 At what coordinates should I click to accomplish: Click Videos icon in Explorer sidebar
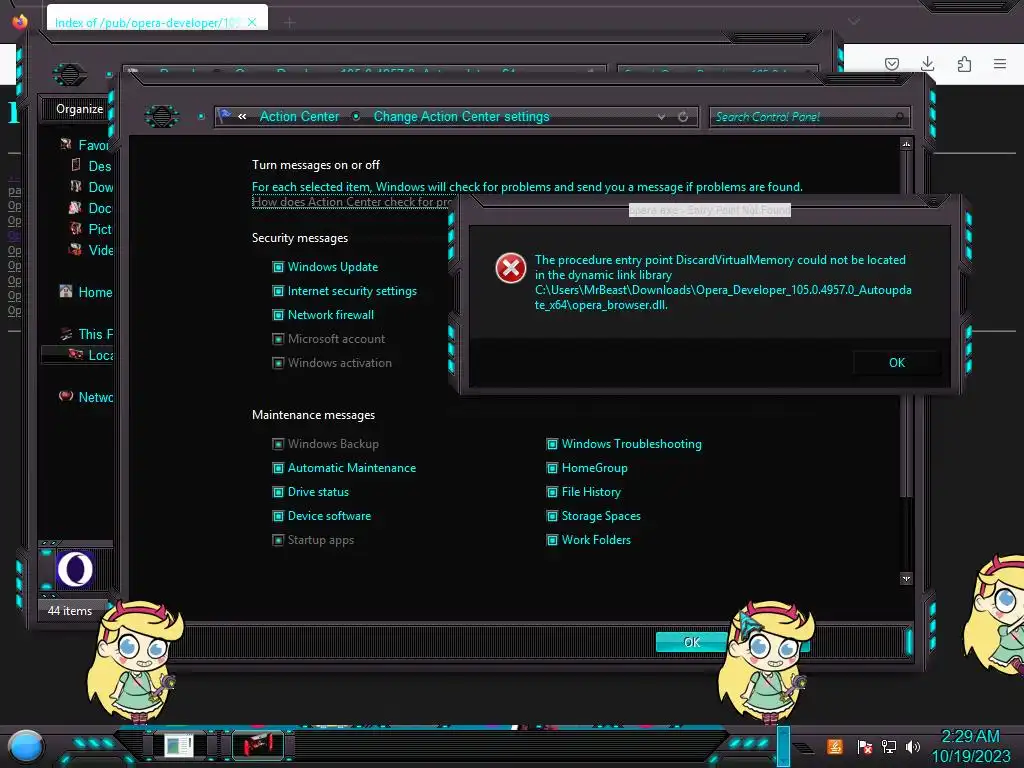pos(76,249)
